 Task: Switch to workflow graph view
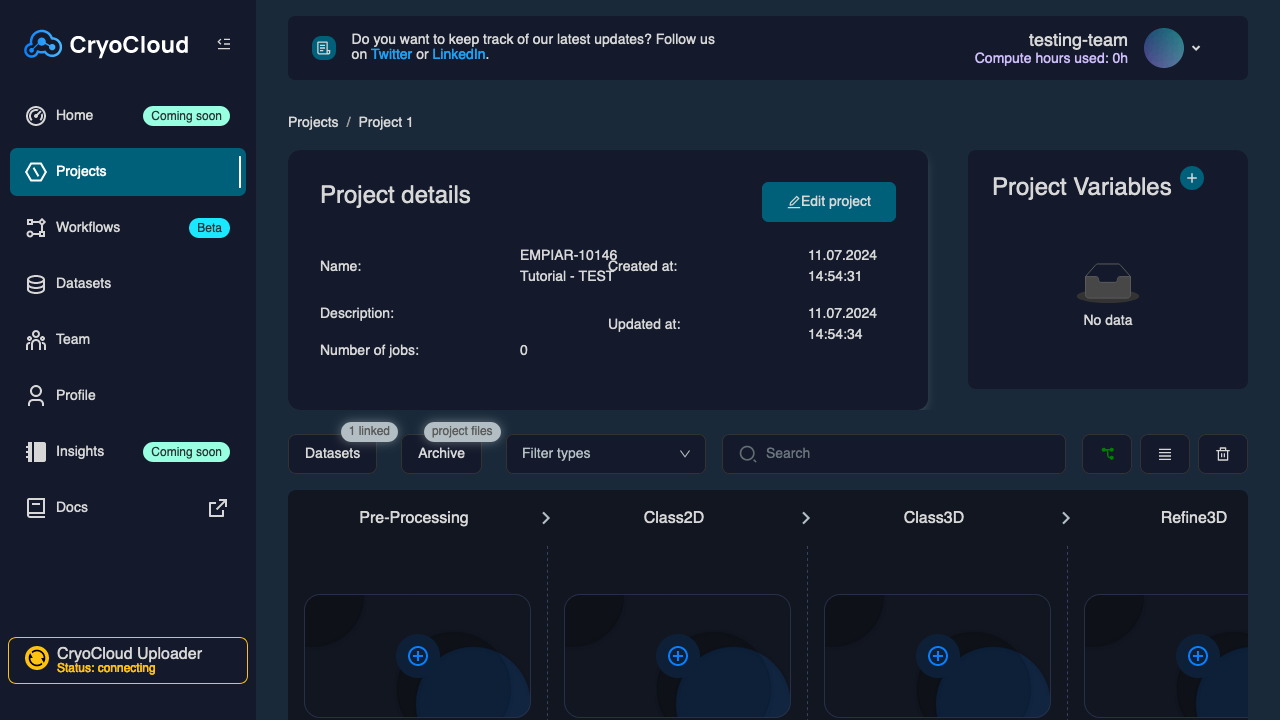[1107, 454]
